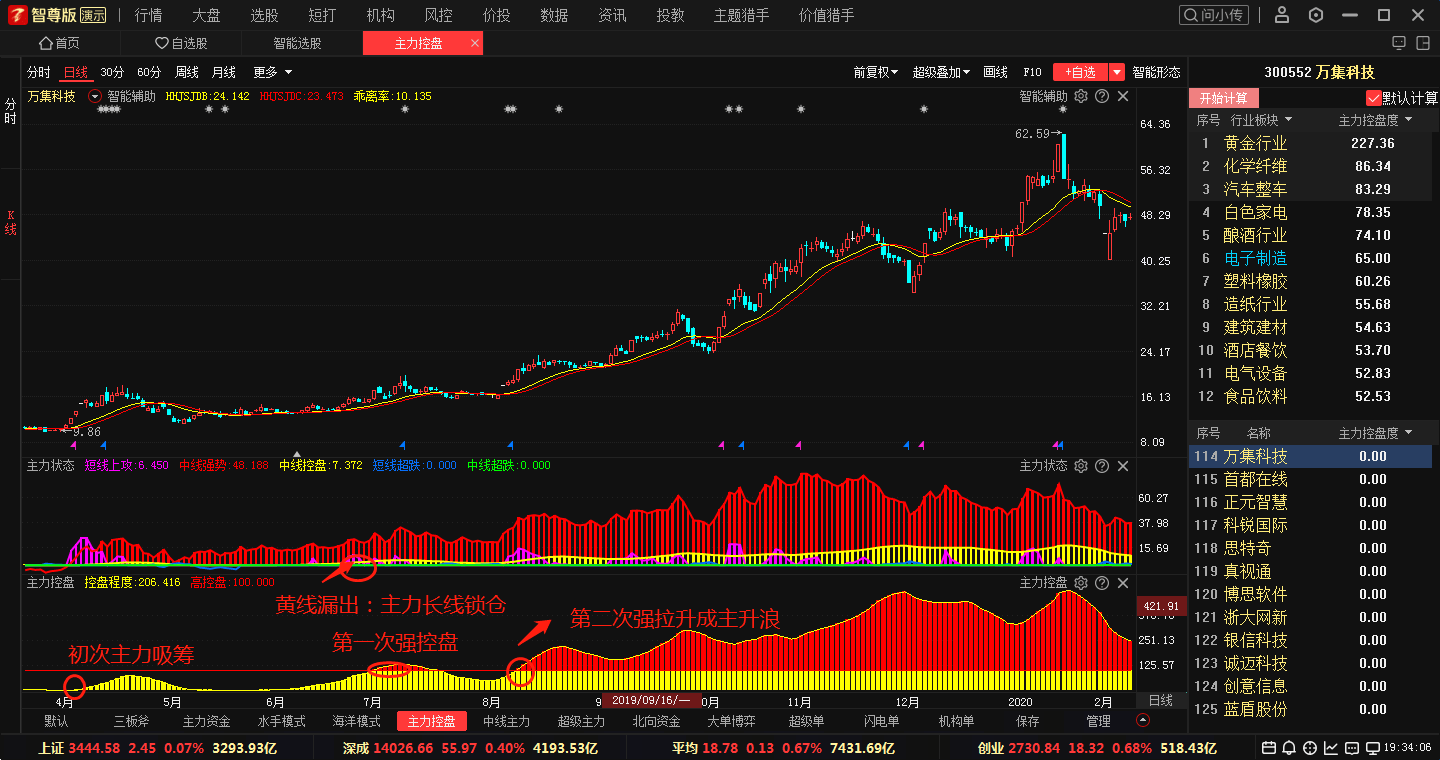Click the gear icon for 主力状态 panel
Image resolution: width=1440 pixels, height=760 pixels.
click(x=1080, y=466)
